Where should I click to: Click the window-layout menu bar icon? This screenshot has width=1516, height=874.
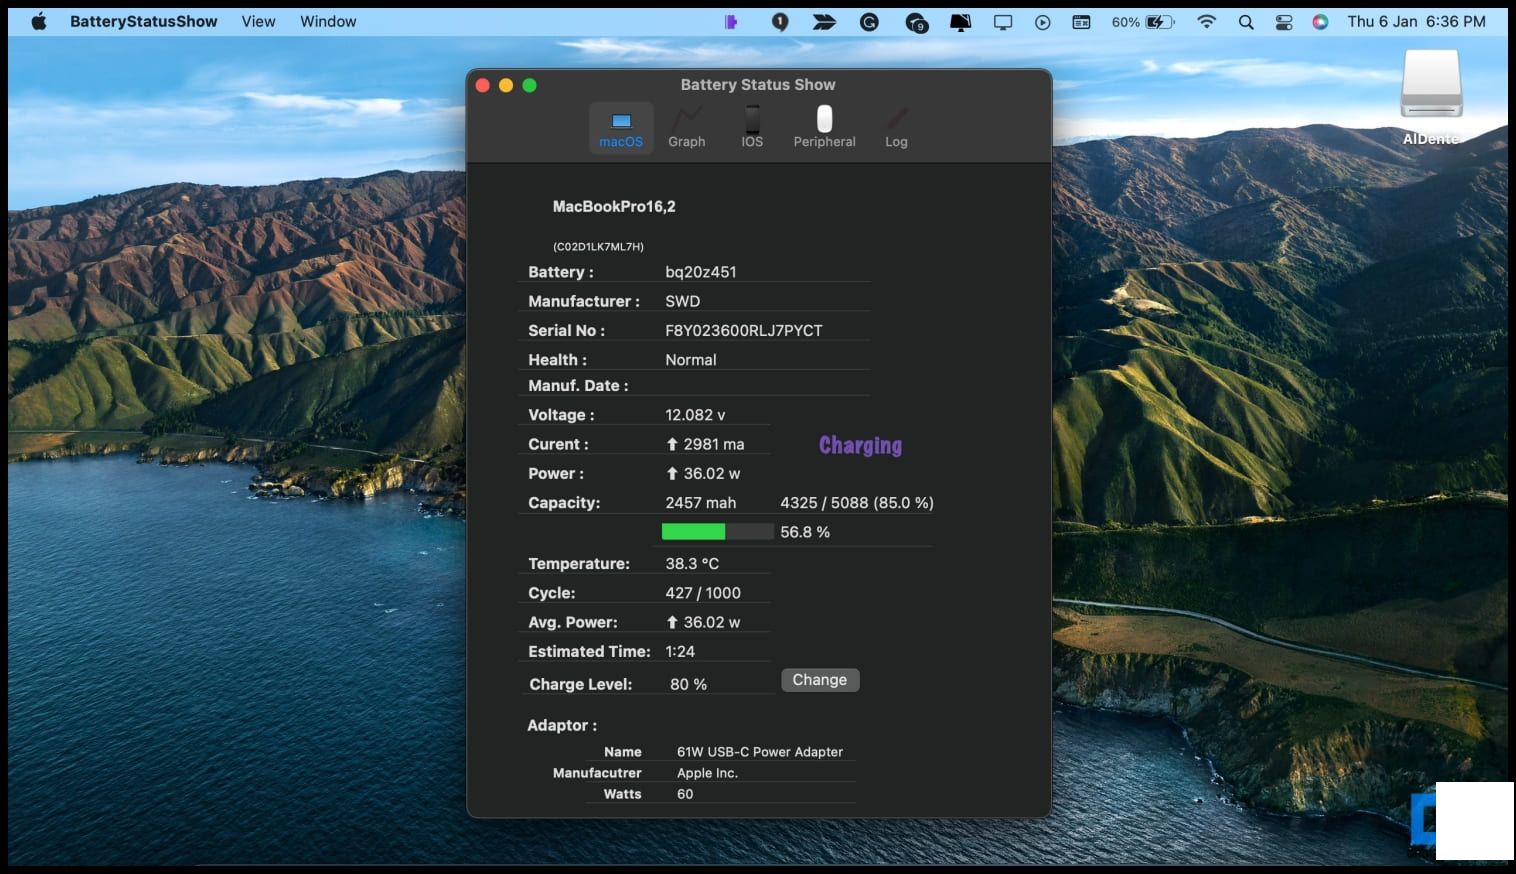(x=1081, y=21)
